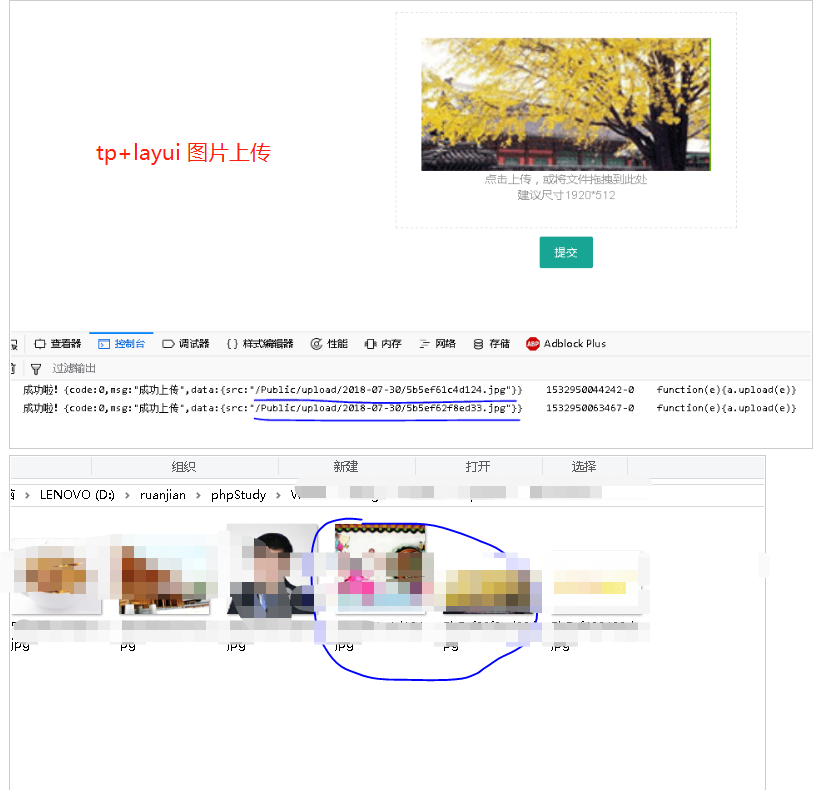This screenshot has width=816, height=790.
Task: Open the Network (网络) panel
Action: pos(437,343)
